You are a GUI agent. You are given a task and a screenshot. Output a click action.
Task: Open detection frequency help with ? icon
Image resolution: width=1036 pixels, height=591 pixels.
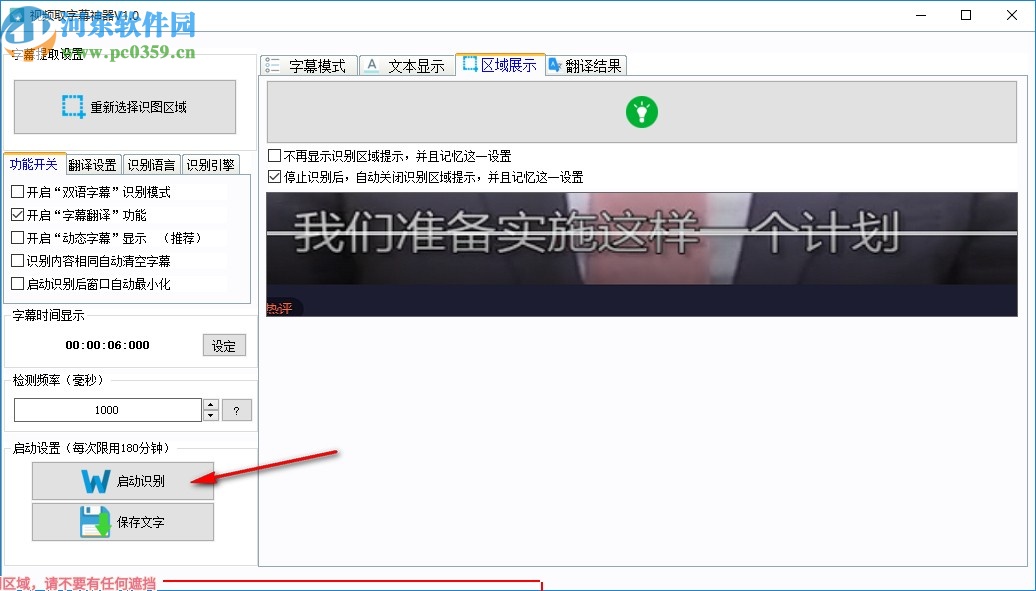click(237, 409)
